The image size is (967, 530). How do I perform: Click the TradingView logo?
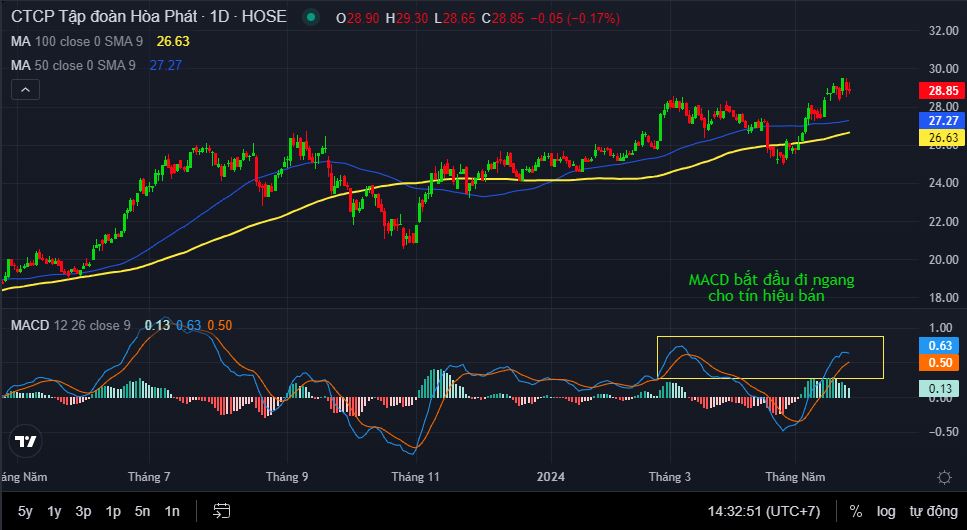pyautogui.click(x=26, y=441)
